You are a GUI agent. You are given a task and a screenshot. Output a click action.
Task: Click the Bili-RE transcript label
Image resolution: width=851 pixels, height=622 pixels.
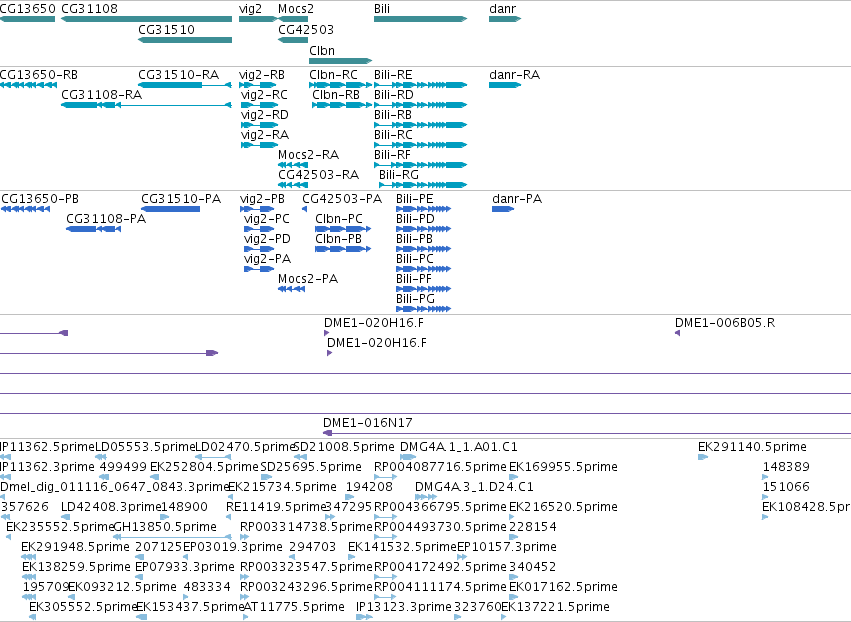click(x=393, y=74)
